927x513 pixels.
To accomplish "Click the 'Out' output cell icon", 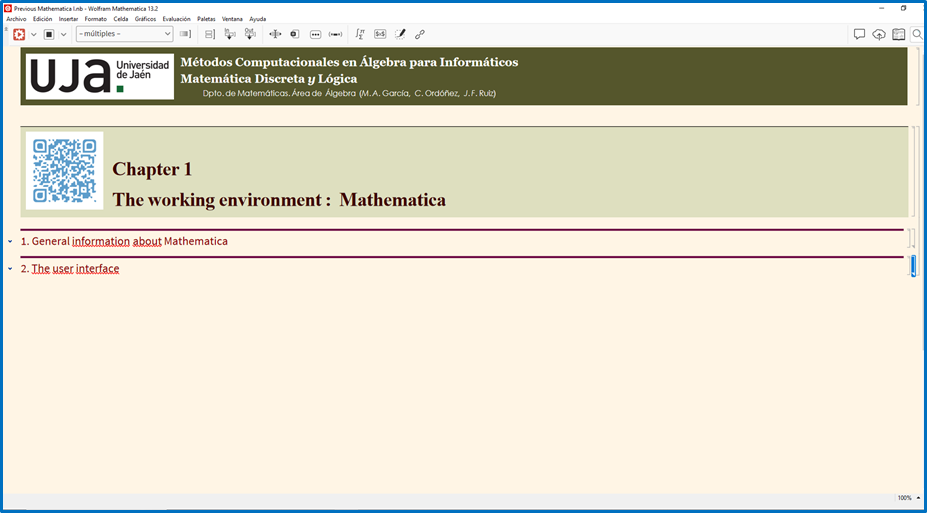I will pos(250,34).
